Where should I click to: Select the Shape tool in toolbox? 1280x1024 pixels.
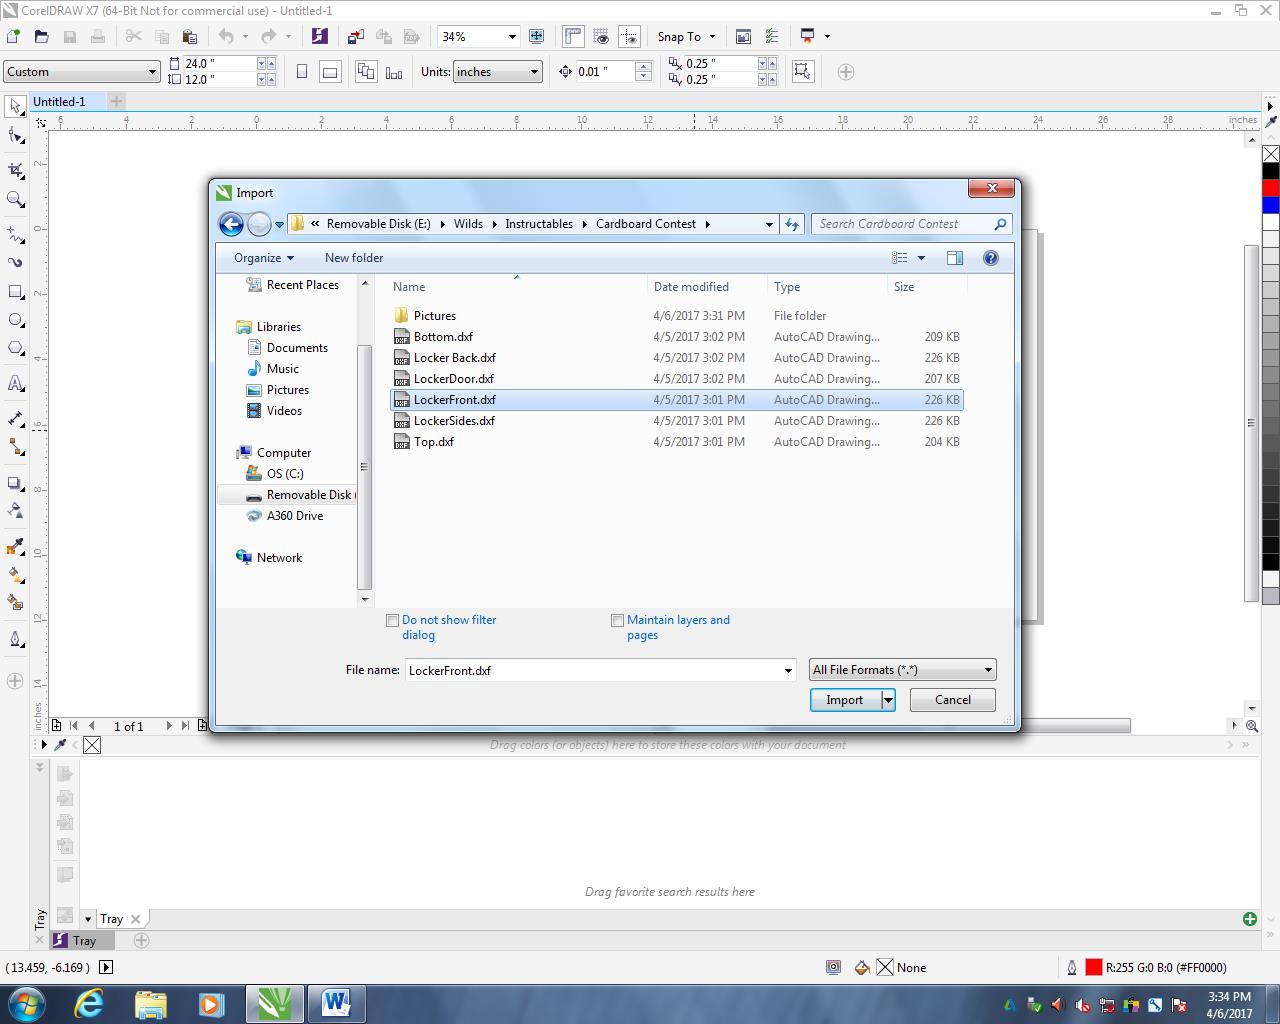15,136
